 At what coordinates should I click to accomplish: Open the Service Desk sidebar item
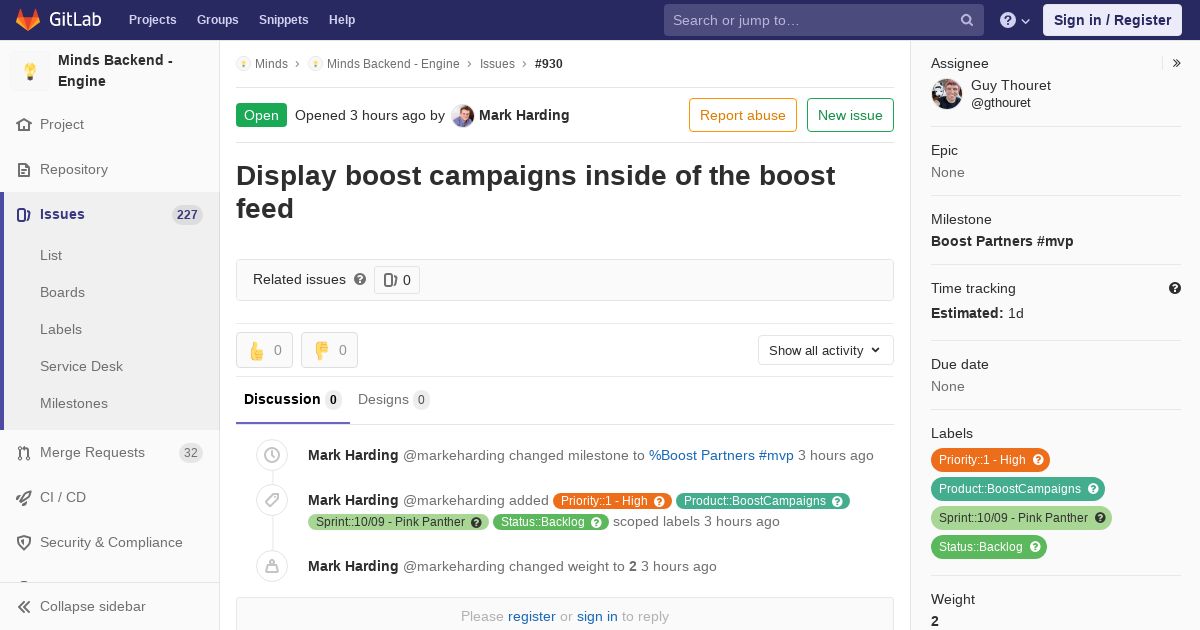(81, 367)
